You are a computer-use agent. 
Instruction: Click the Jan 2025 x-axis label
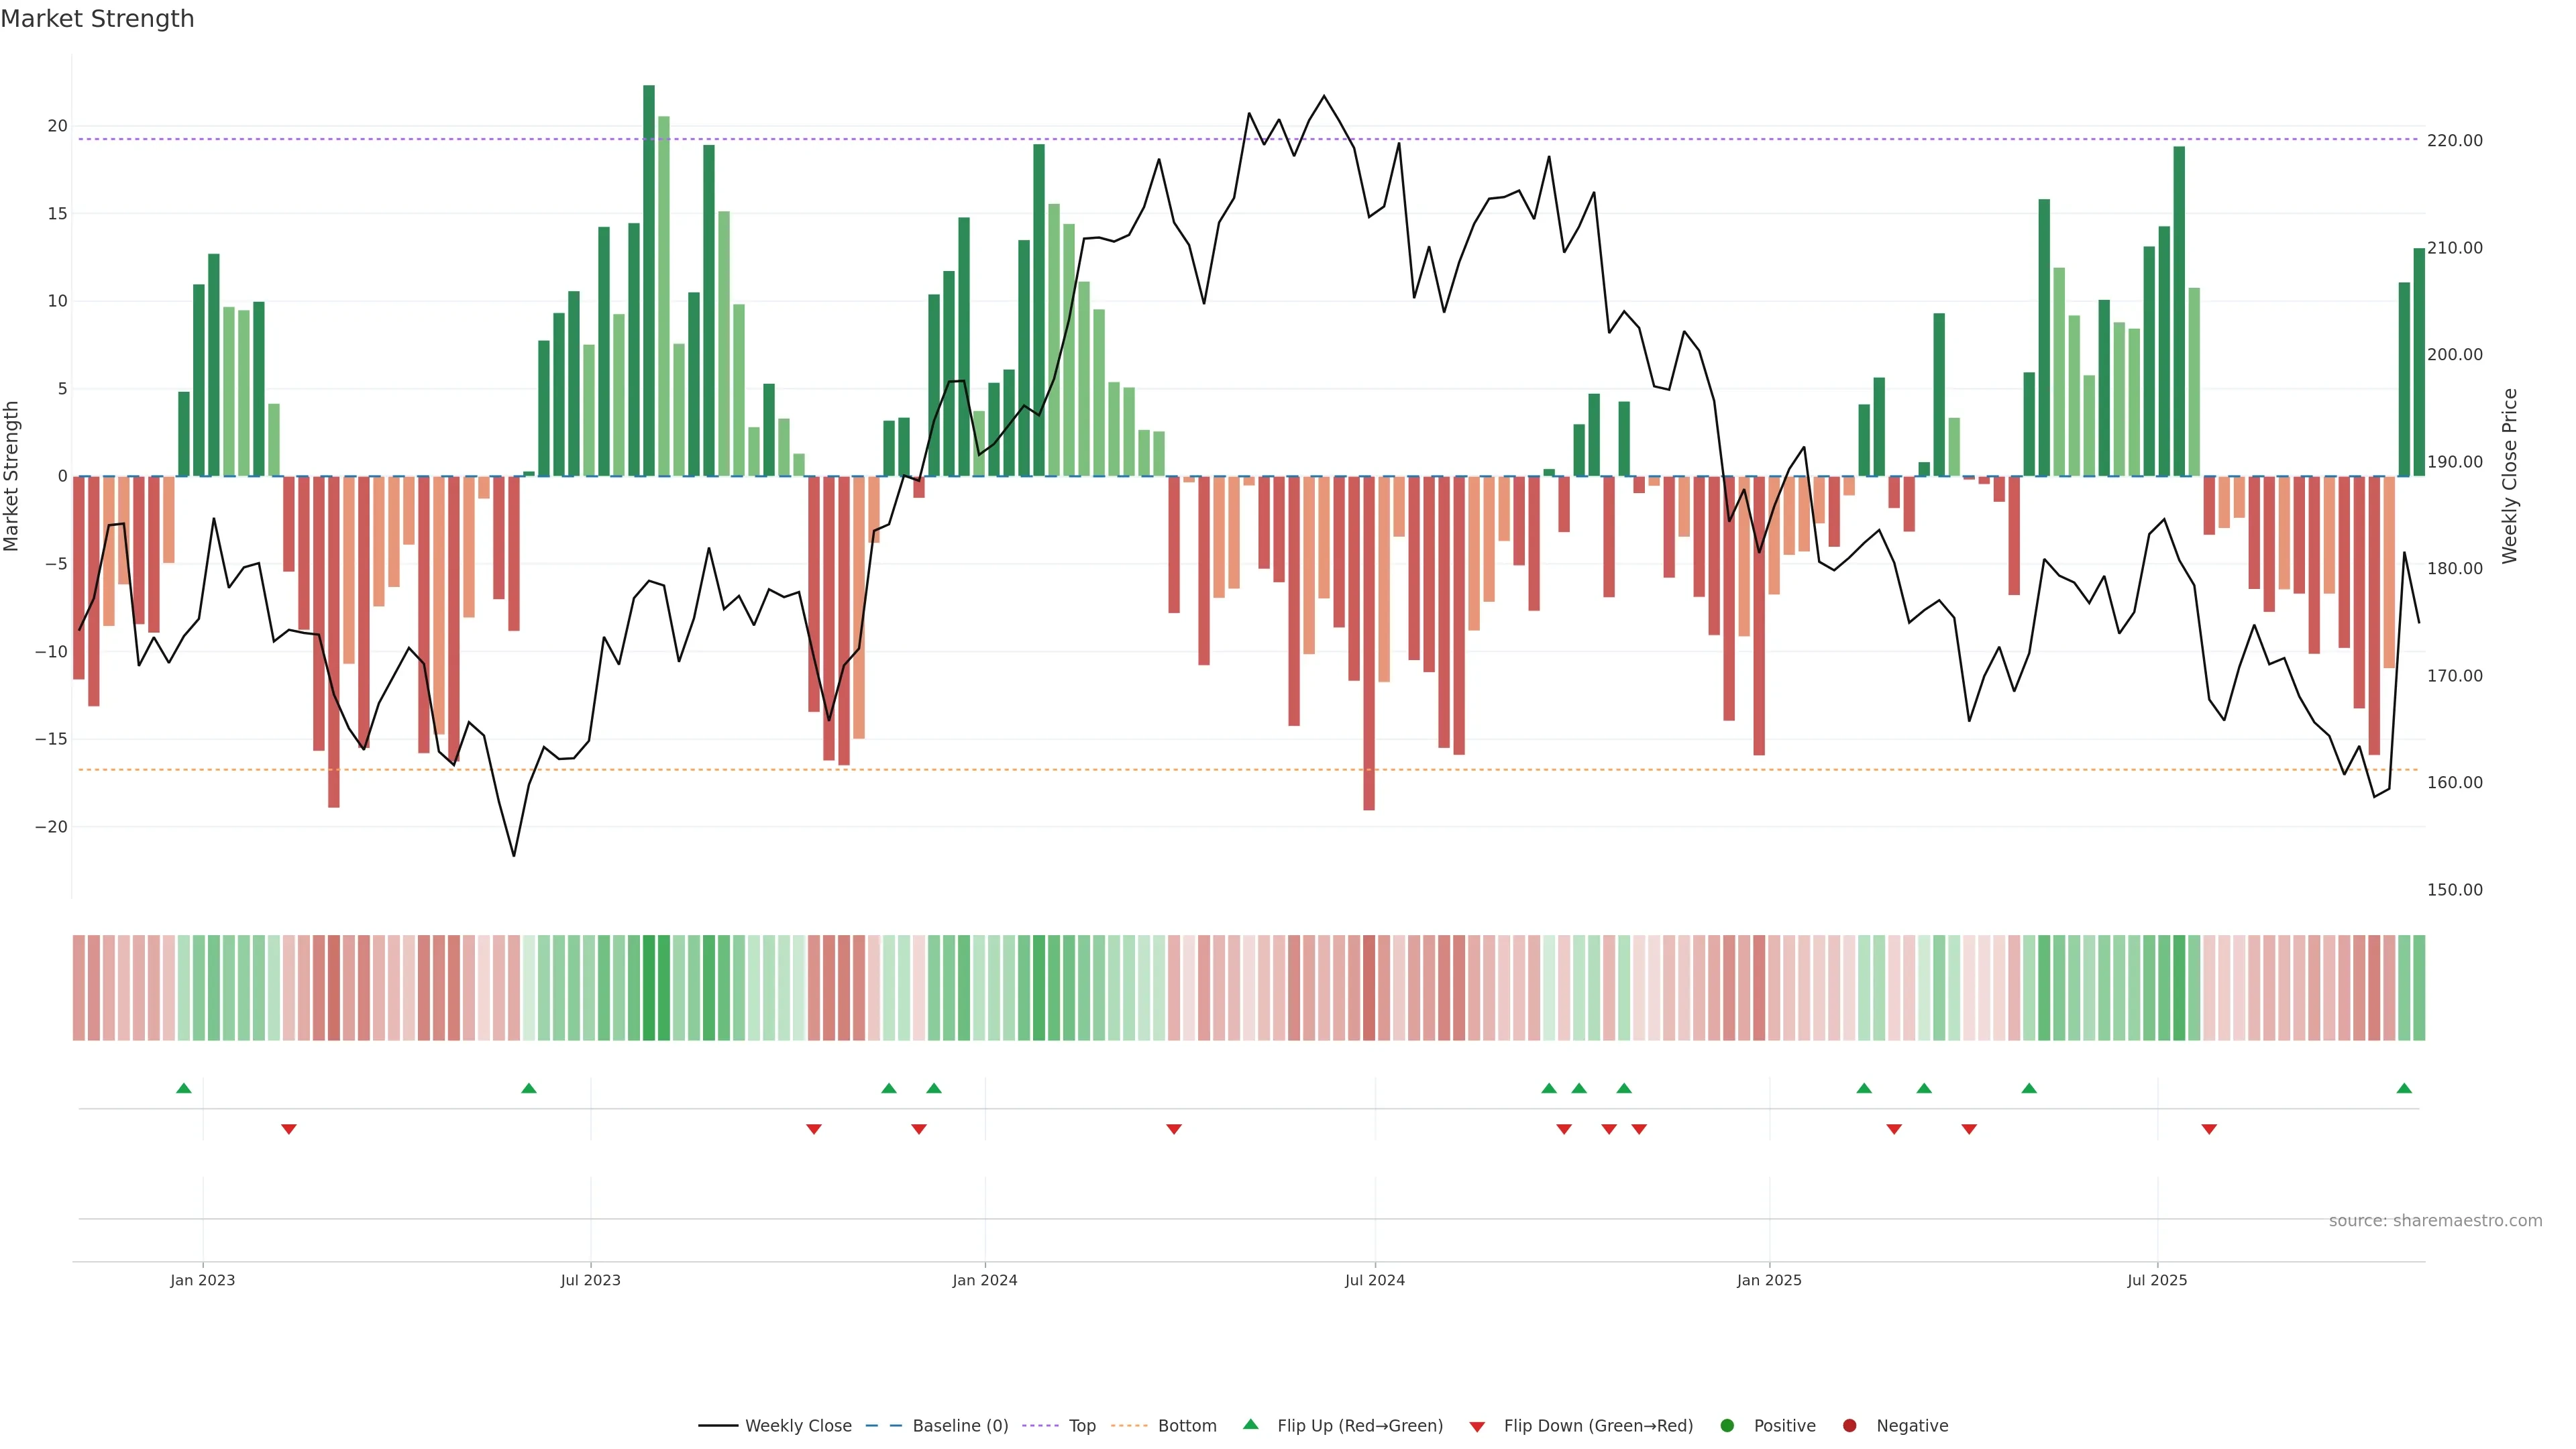[x=1769, y=1280]
